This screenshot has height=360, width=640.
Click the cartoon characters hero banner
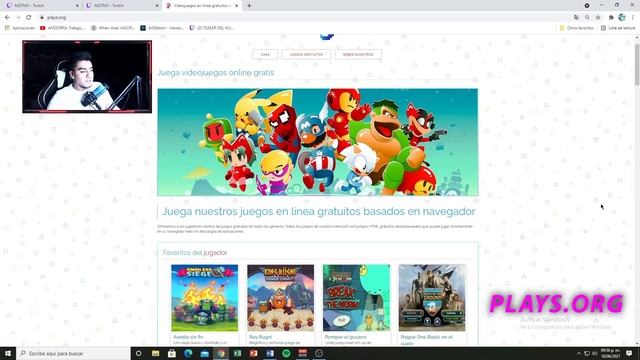click(318, 142)
